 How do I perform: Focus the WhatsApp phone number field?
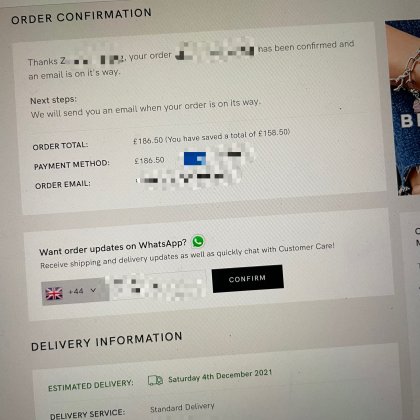tap(157, 285)
